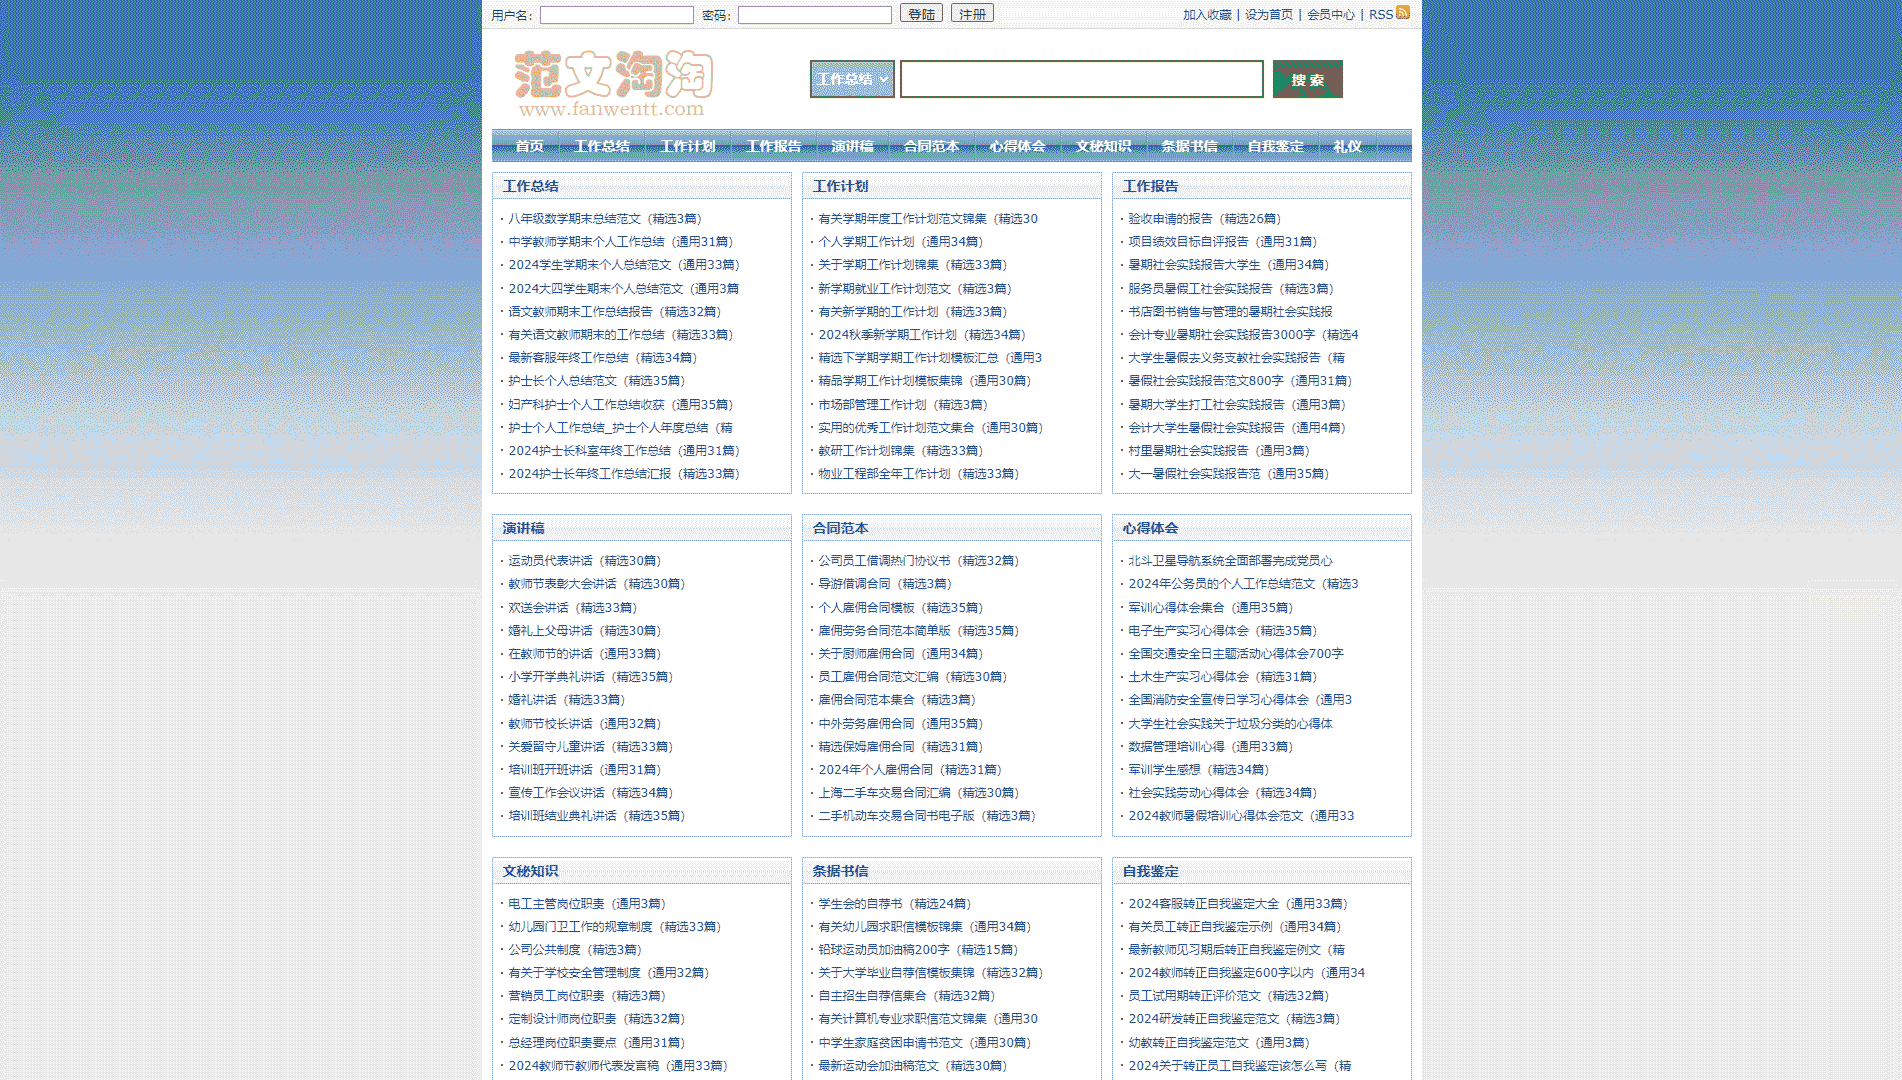Click the 登陆 login button
Image resolution: width=1902 pixels, height=1080 pixels.
921,14
